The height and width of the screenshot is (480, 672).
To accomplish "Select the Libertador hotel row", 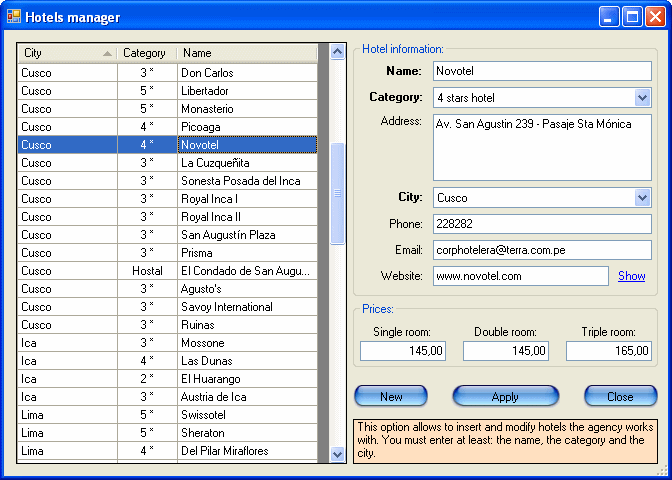I will pos(168,91).
